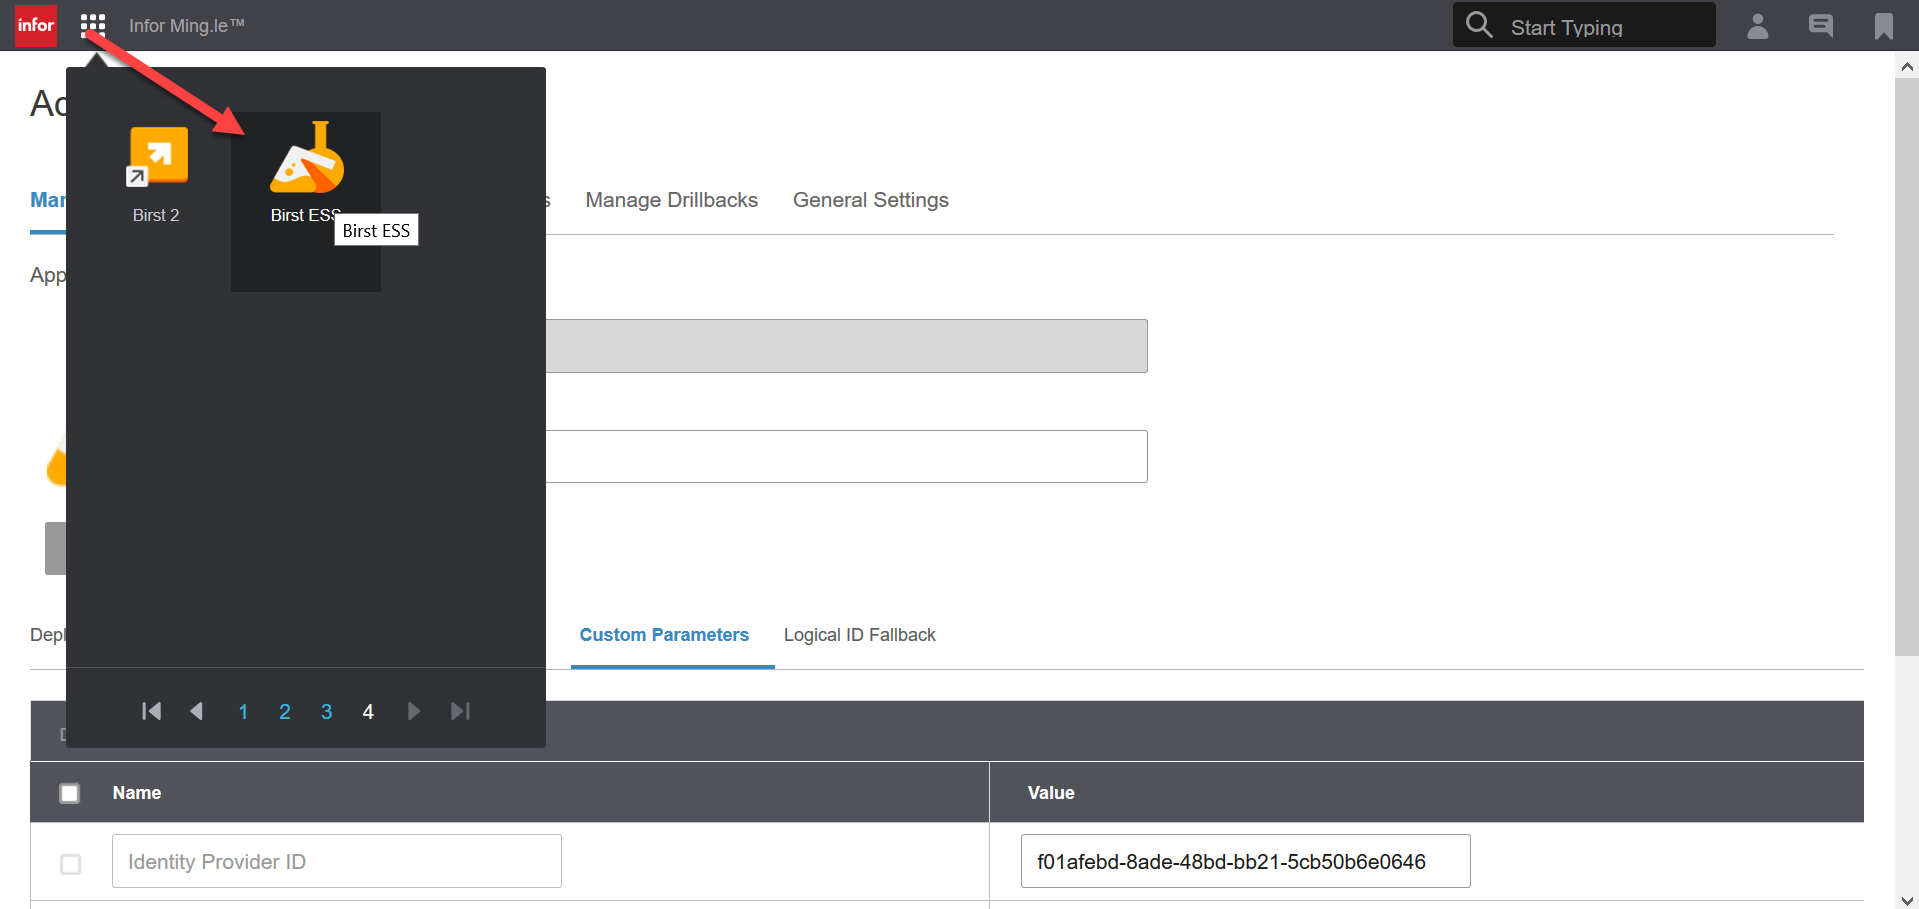Open the messages chat icon

1821,25
